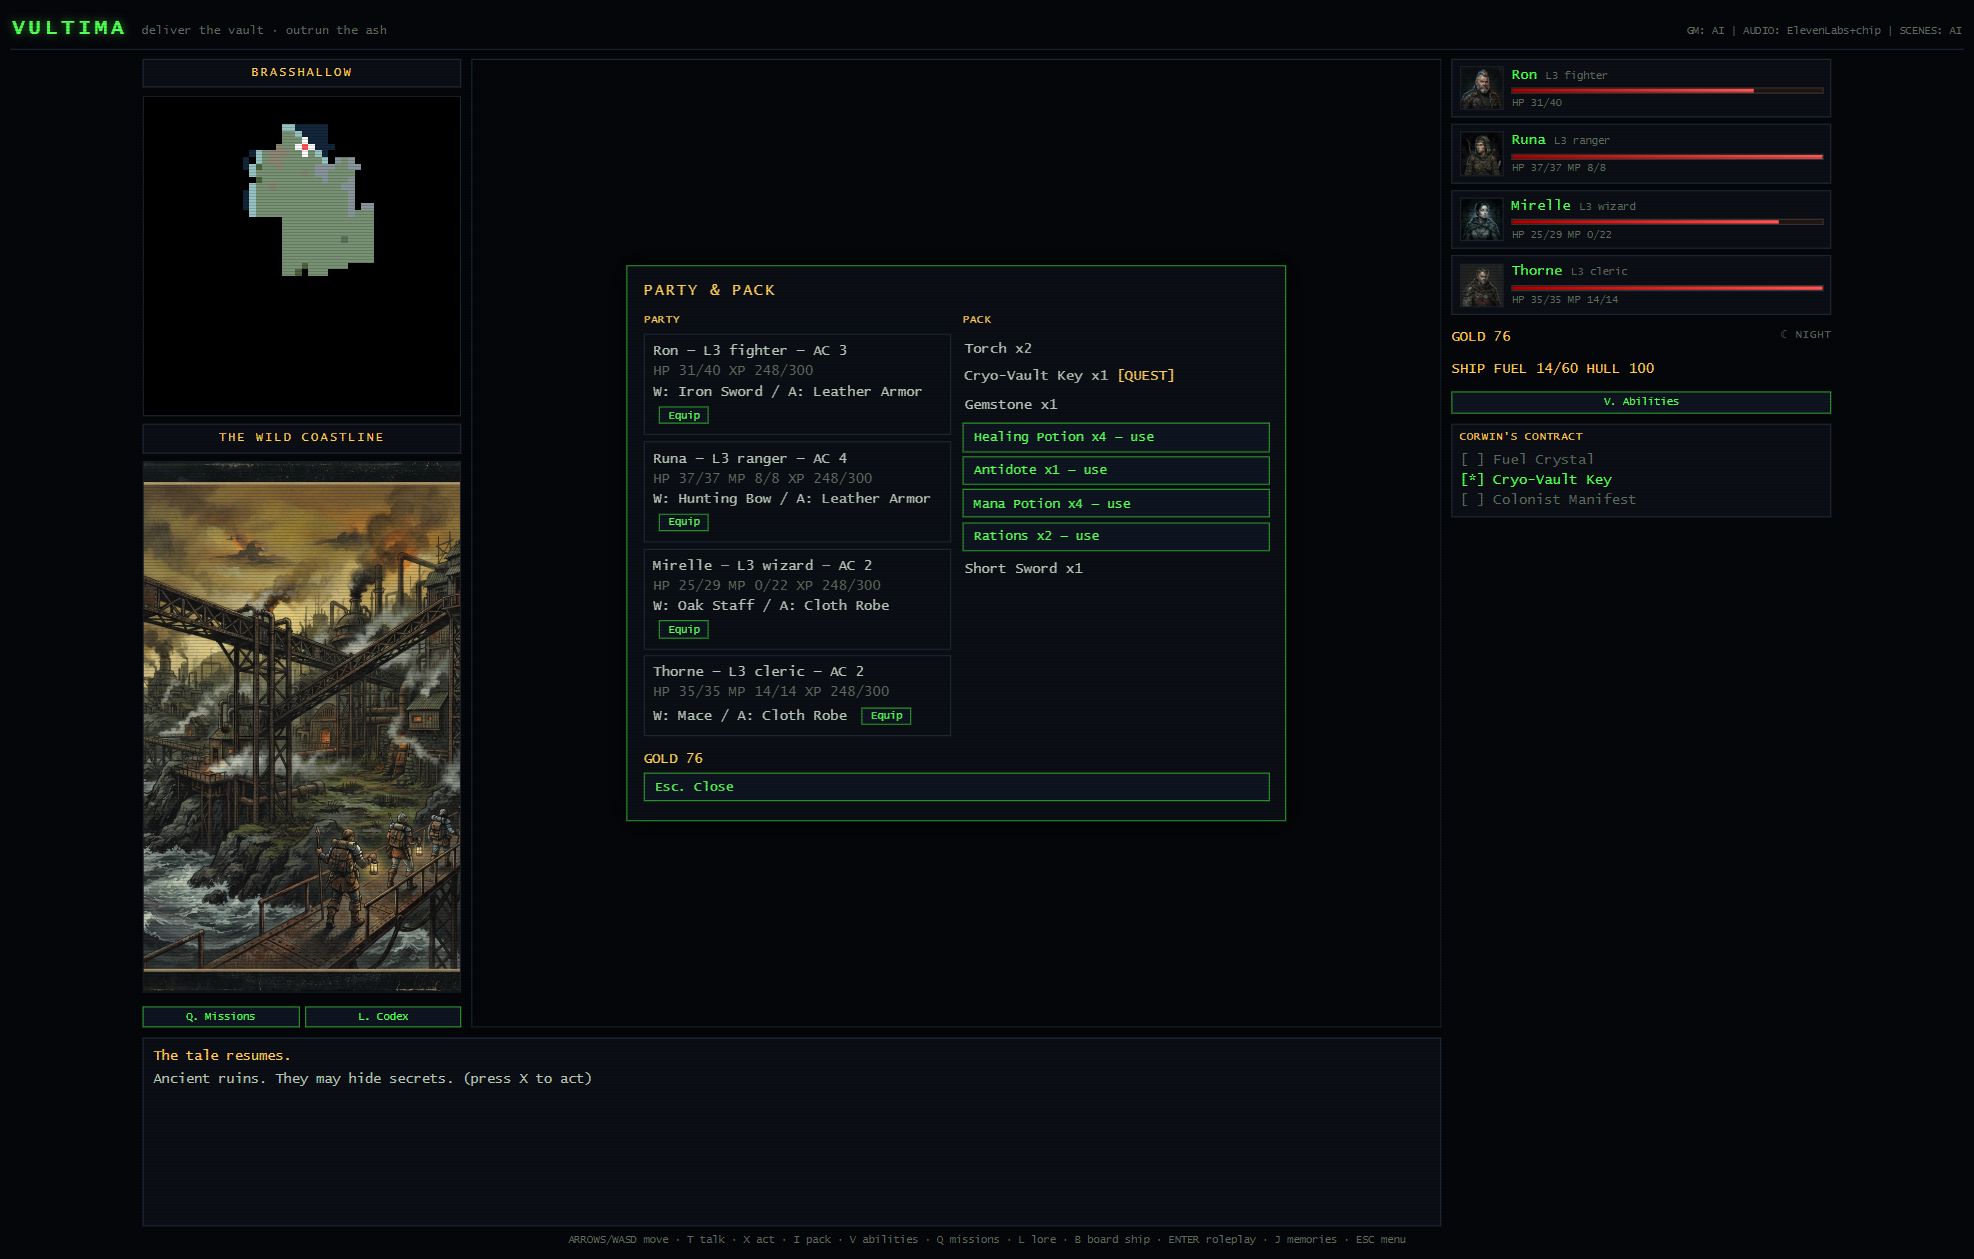1974x1259 pixels.
Task: Click SHIP FUEL 14/60 HULL 100 status
Action: click(x=1553, y=369)
